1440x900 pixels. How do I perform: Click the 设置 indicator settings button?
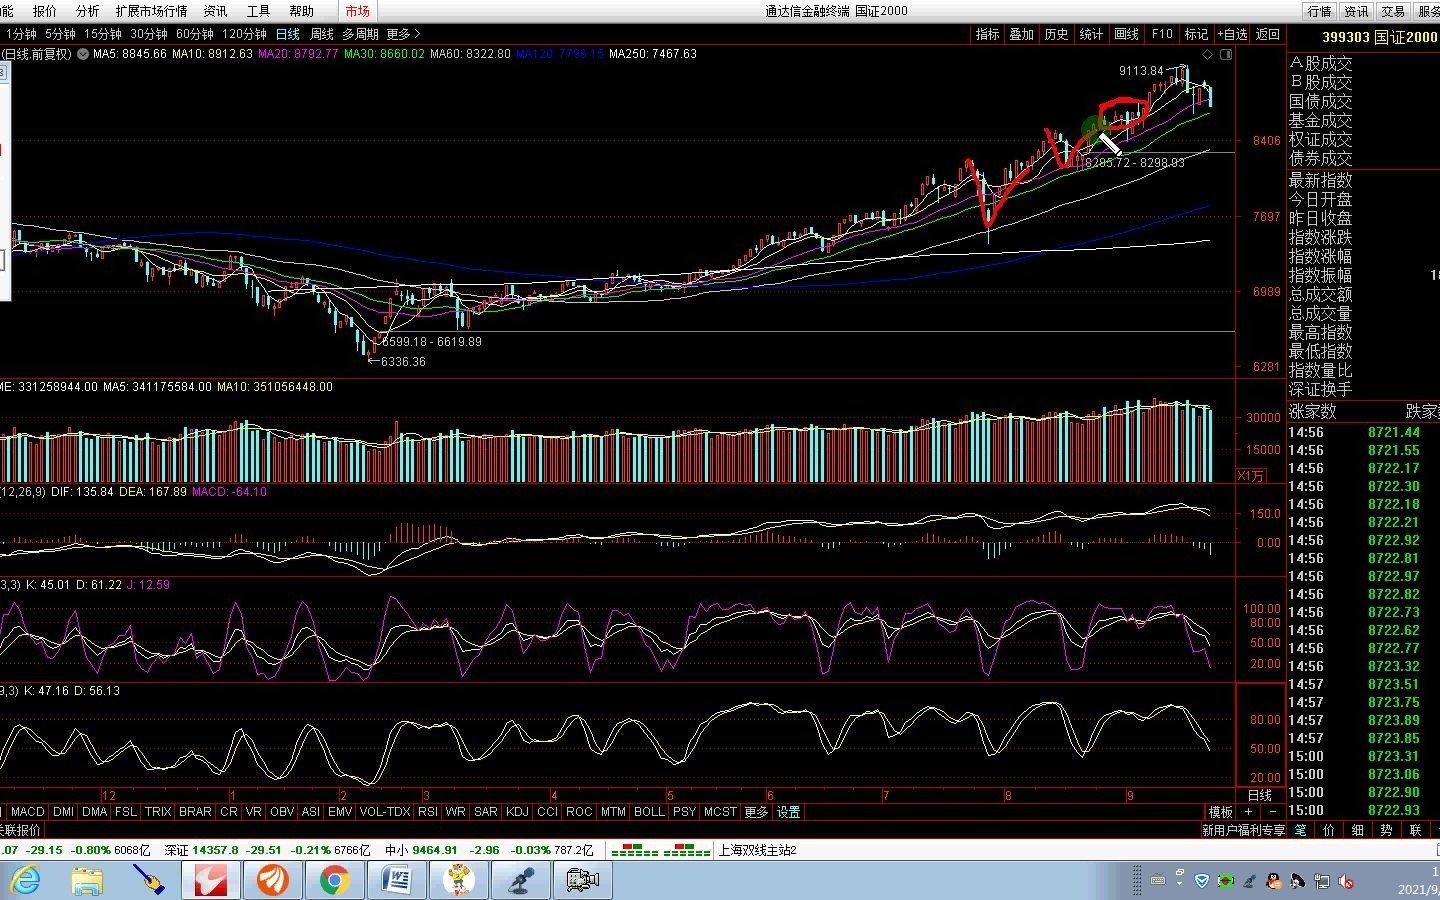point(789,812)
